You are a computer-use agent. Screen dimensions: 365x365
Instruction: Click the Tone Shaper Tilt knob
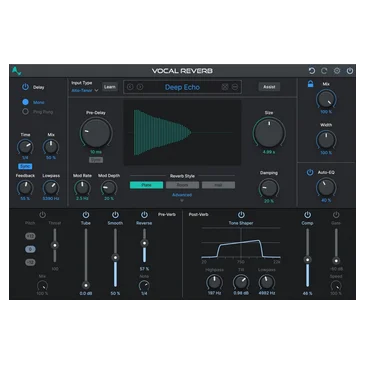pyautogui.click(x=241, y=282)
